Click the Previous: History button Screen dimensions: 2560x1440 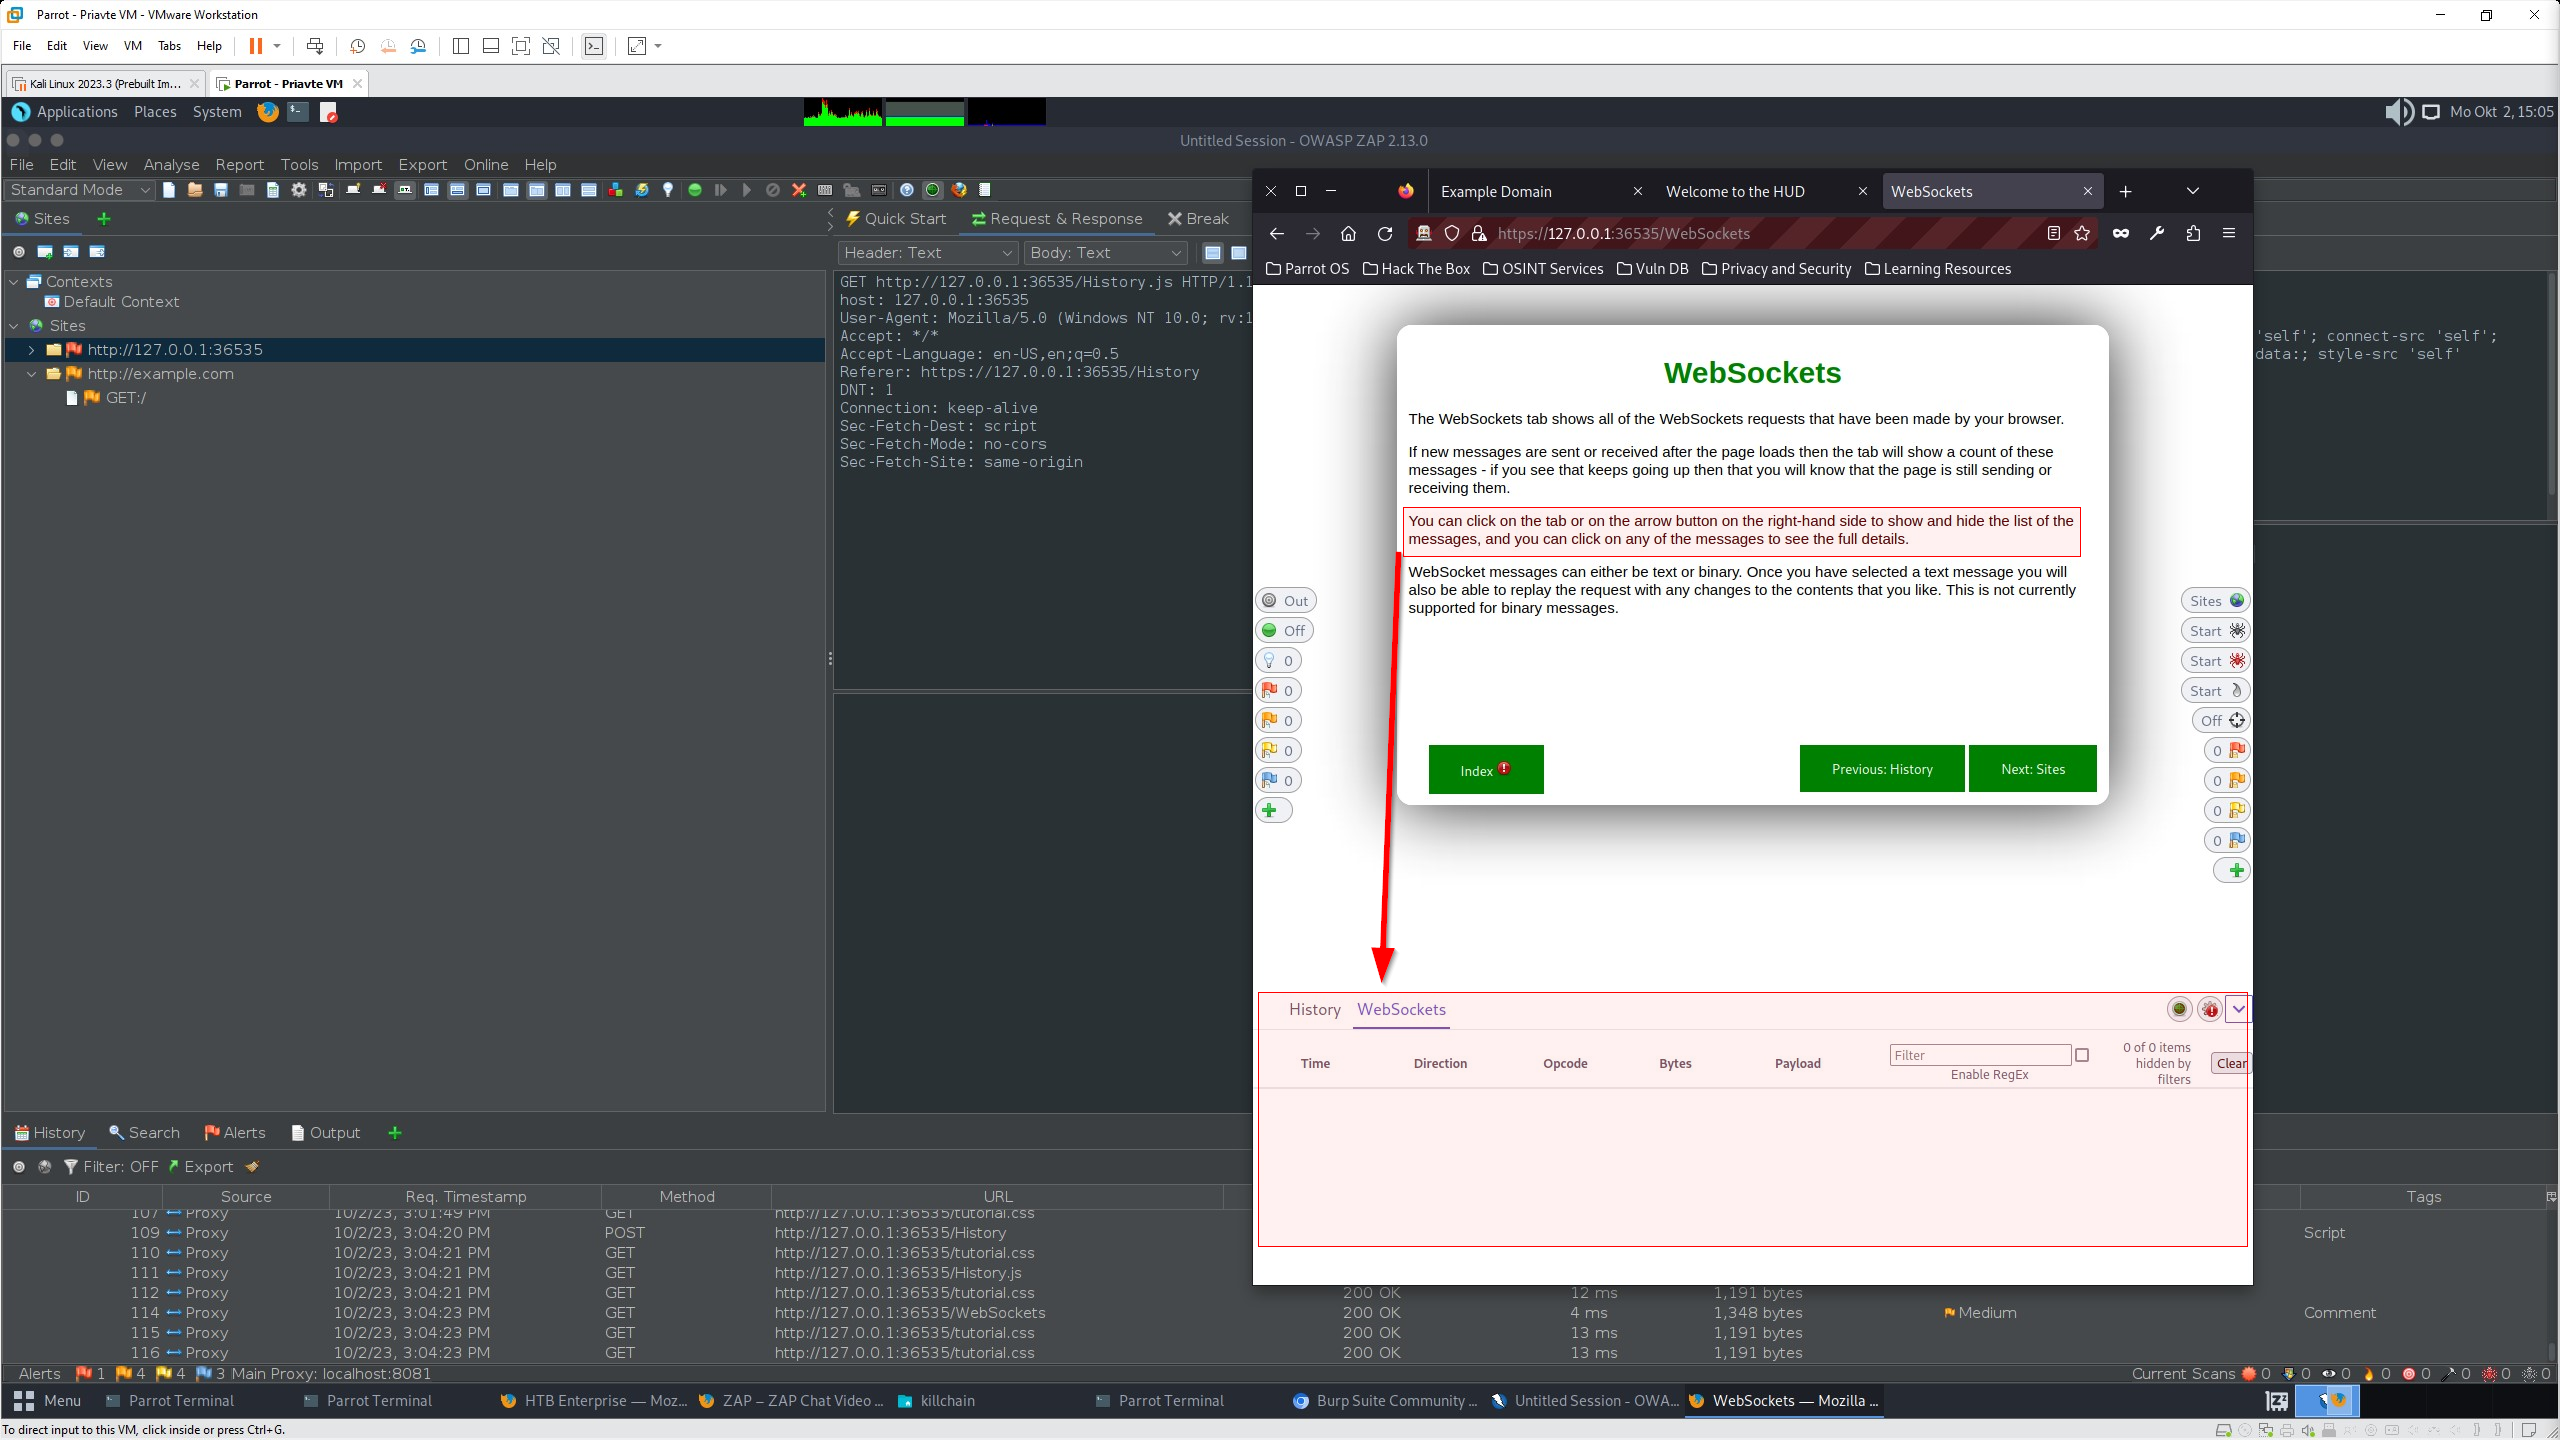pos(1881,768)
